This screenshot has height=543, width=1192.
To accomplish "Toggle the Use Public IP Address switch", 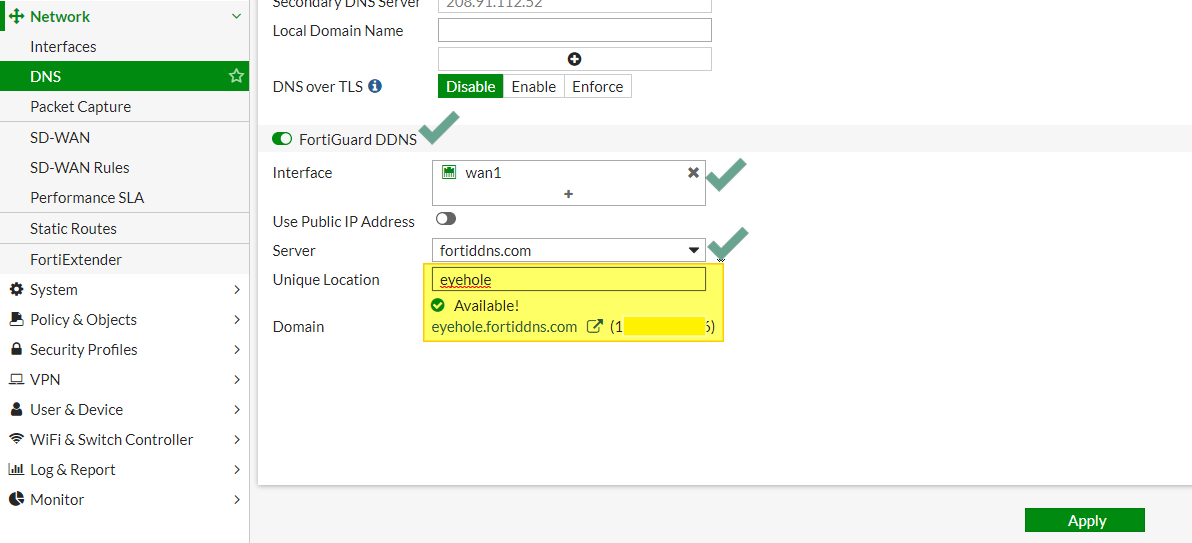I will click(446, 219).
